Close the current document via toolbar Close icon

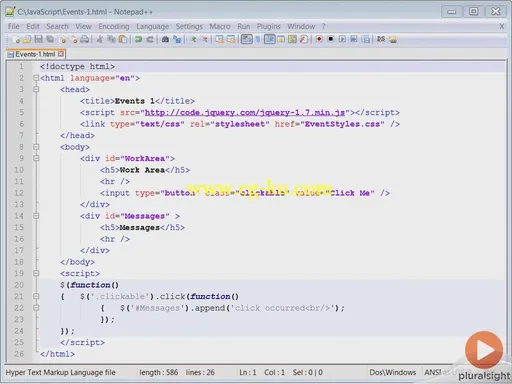click(62, 39)
